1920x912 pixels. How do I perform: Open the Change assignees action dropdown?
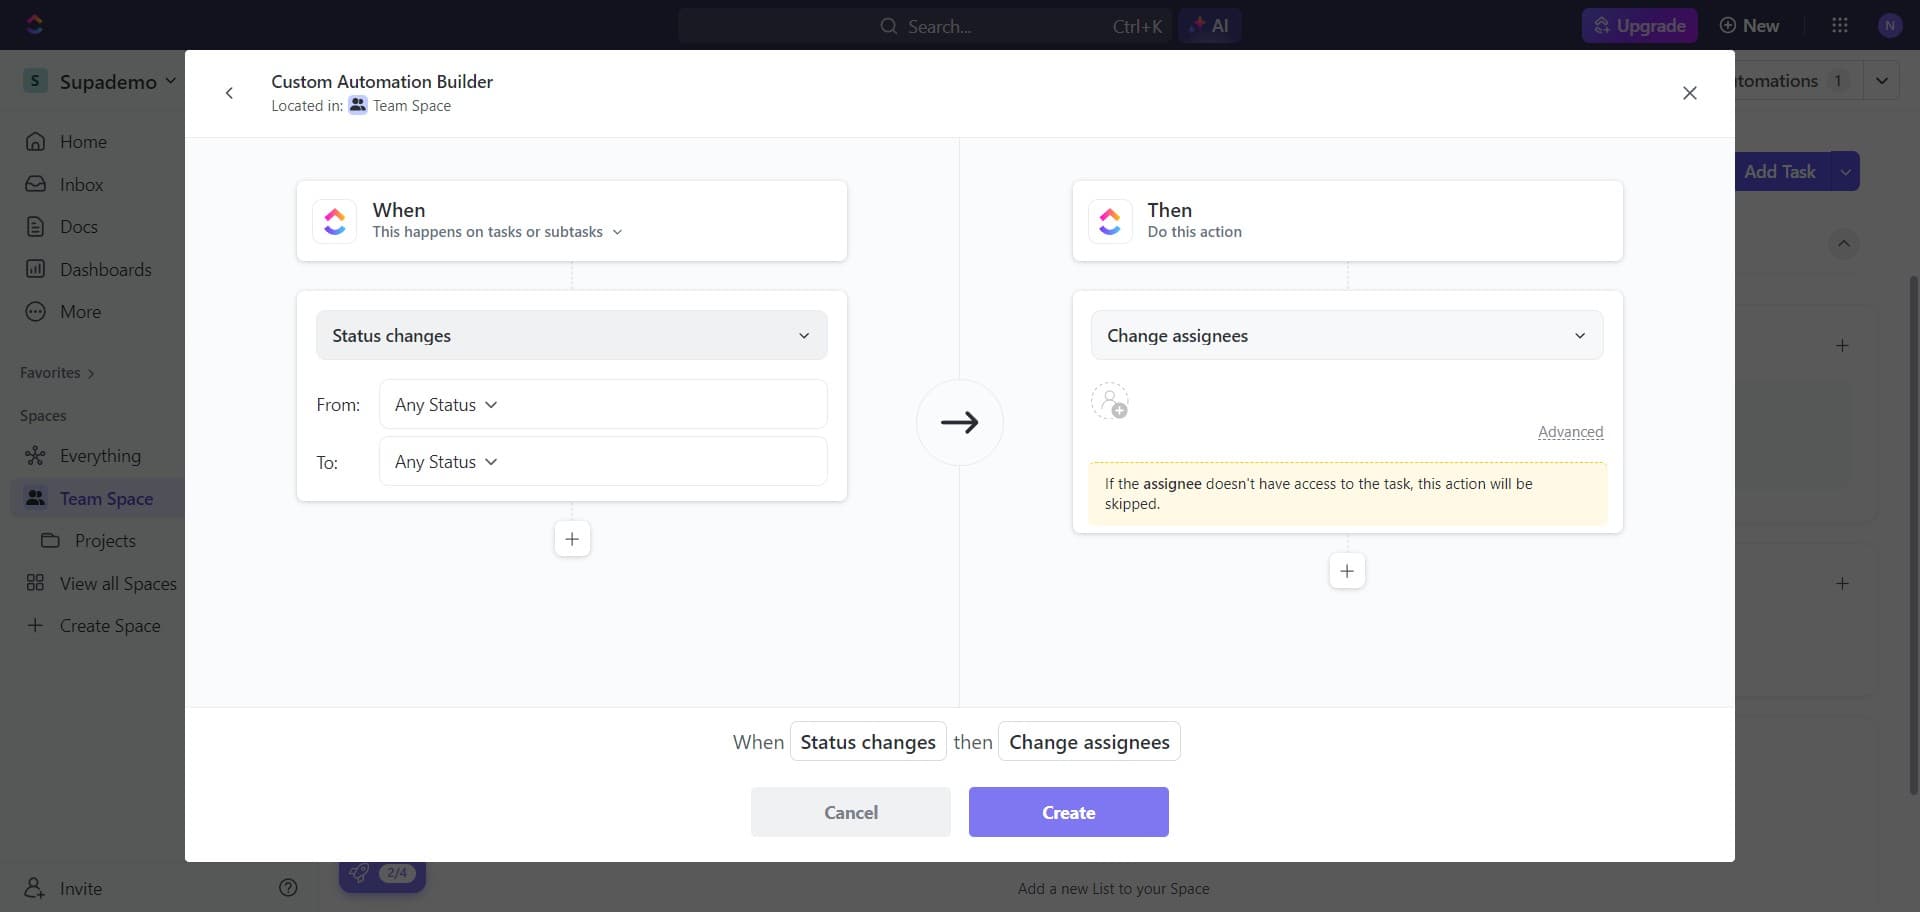pos(1346,335)
